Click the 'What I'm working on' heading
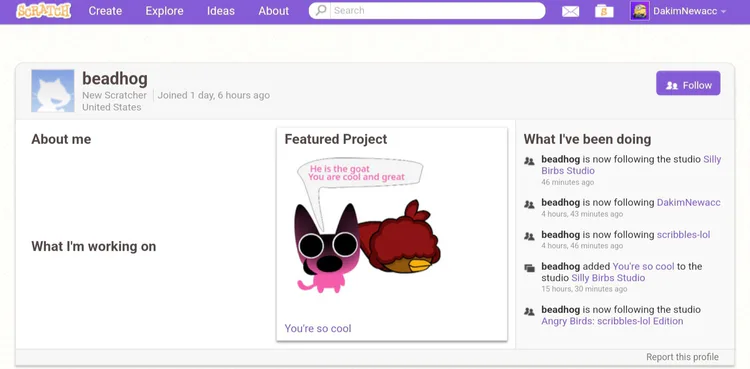750x369 pixels. [x=94, y=246]
